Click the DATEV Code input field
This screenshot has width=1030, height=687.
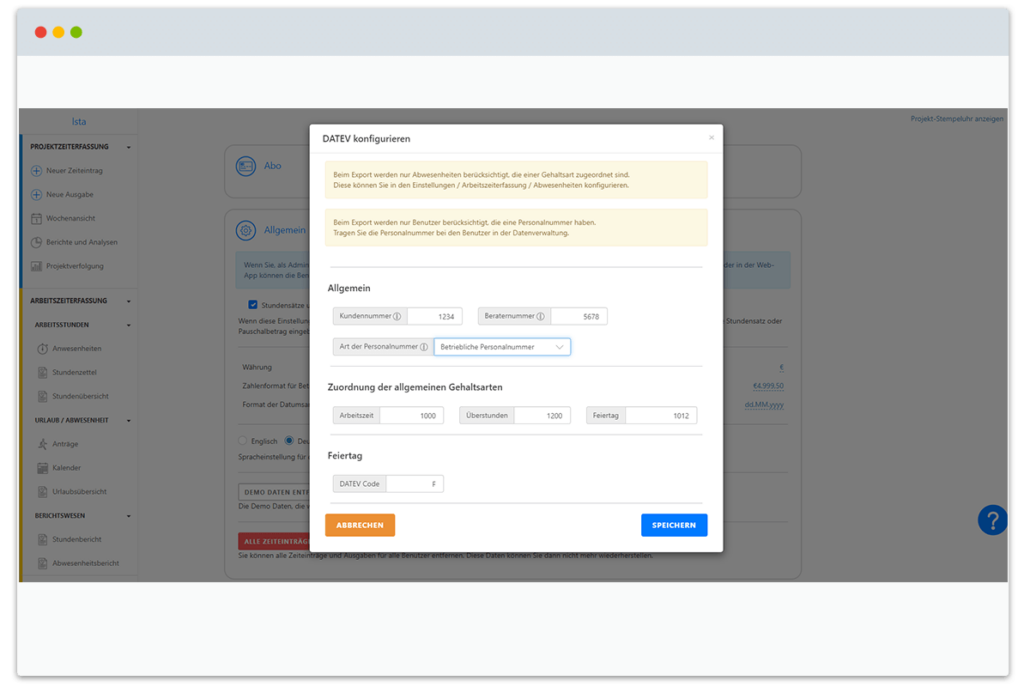point(415,484)
